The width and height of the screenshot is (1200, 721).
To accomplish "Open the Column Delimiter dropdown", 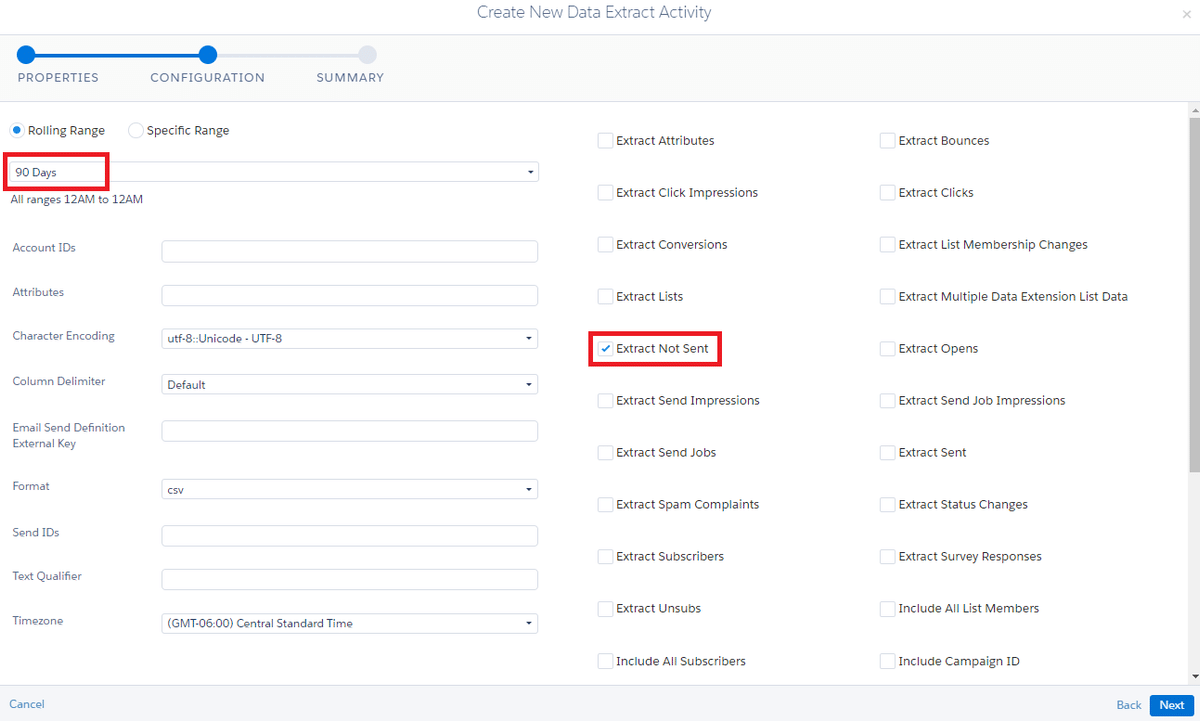I will (349, 385).
